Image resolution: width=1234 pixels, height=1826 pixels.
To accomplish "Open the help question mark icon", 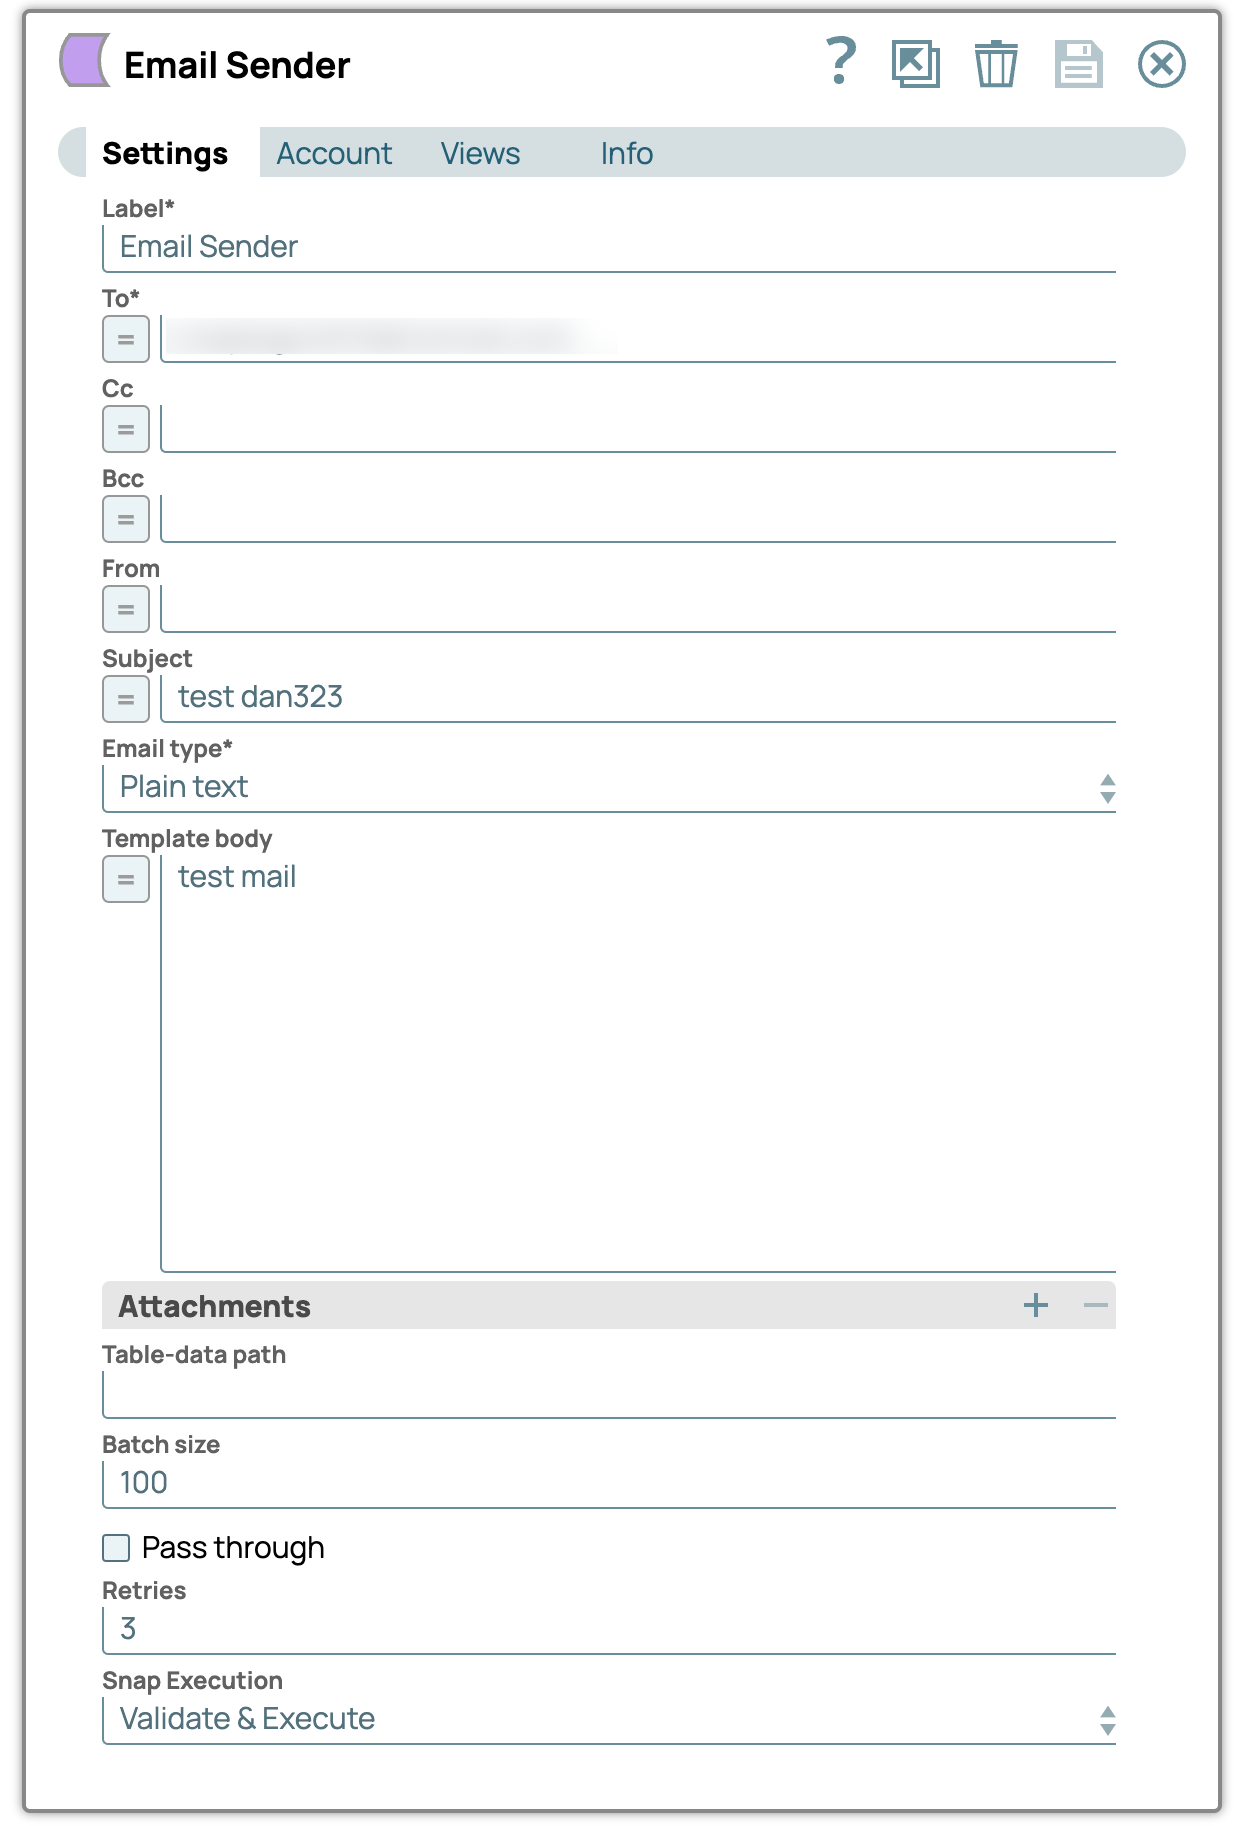I will pyautogui.click(x=840, y=62).
